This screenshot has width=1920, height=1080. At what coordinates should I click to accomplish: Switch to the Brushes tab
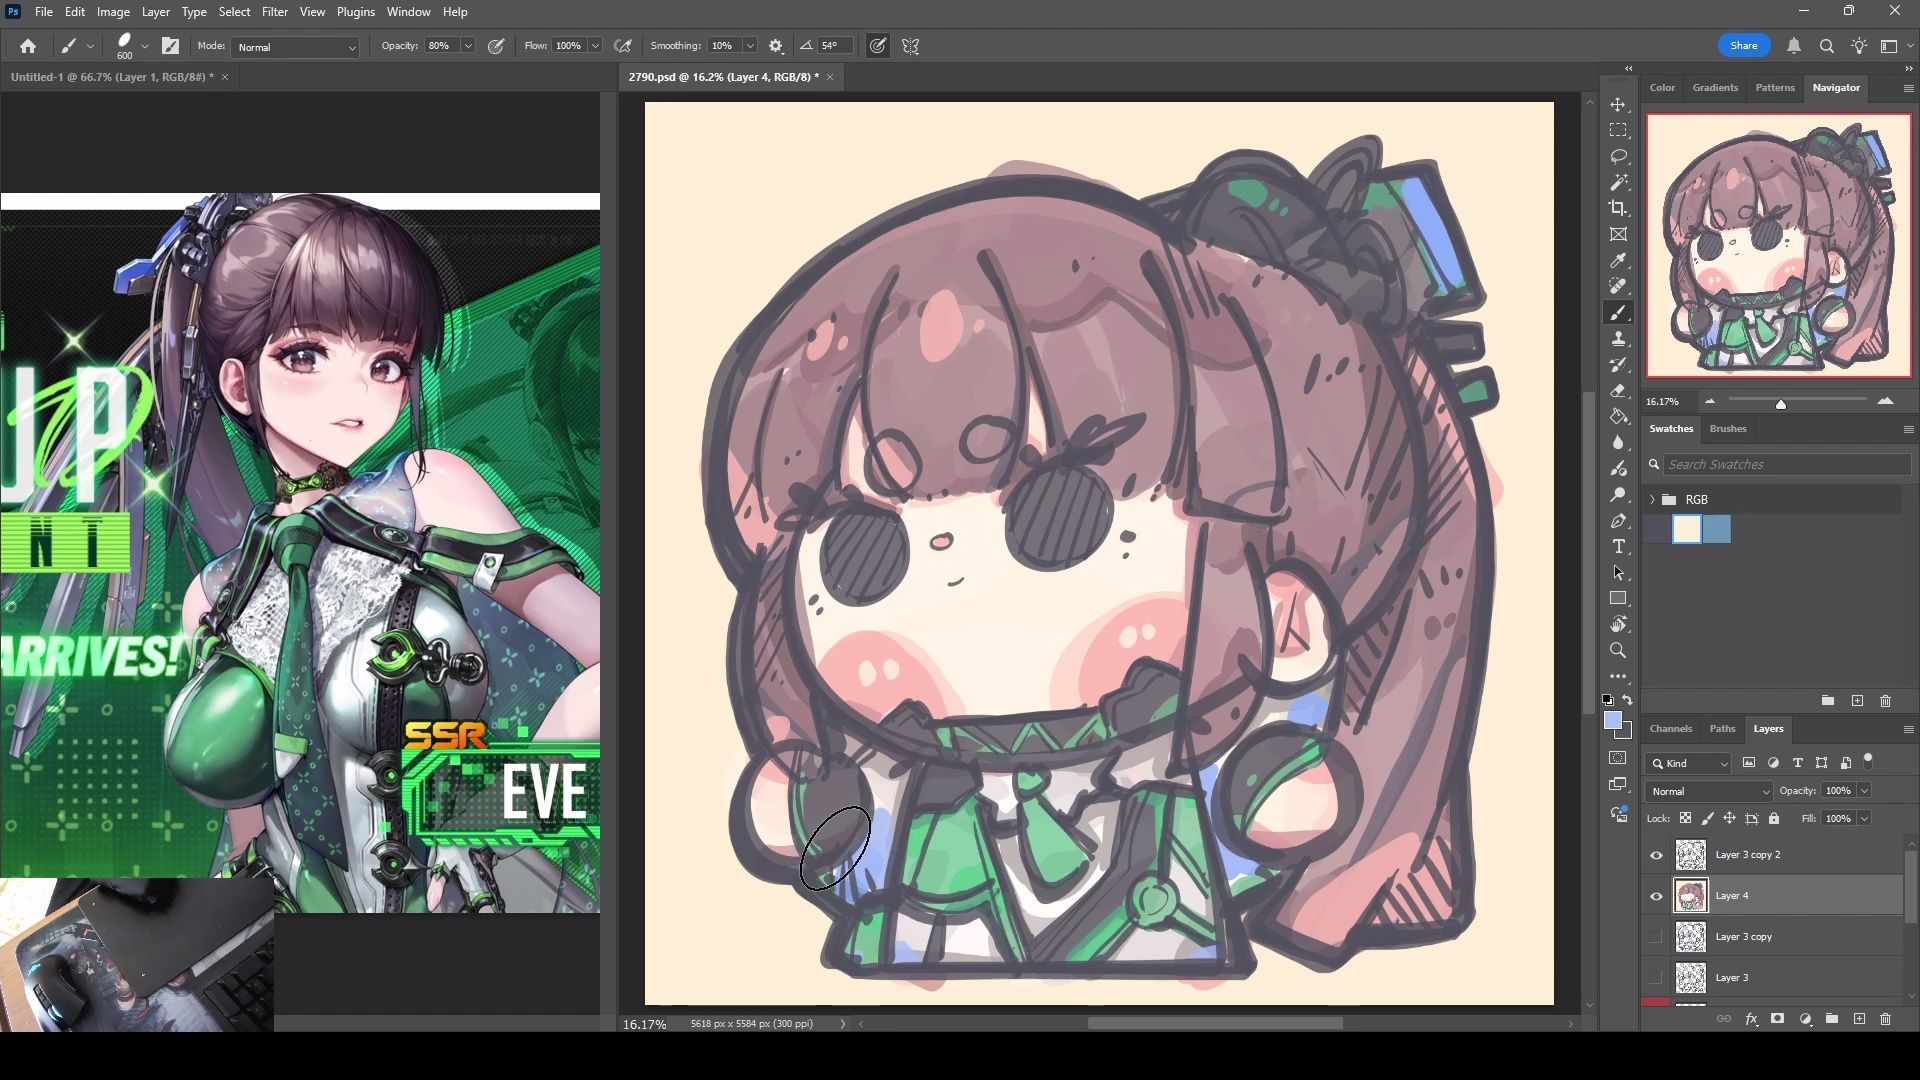coord(1728,429)
